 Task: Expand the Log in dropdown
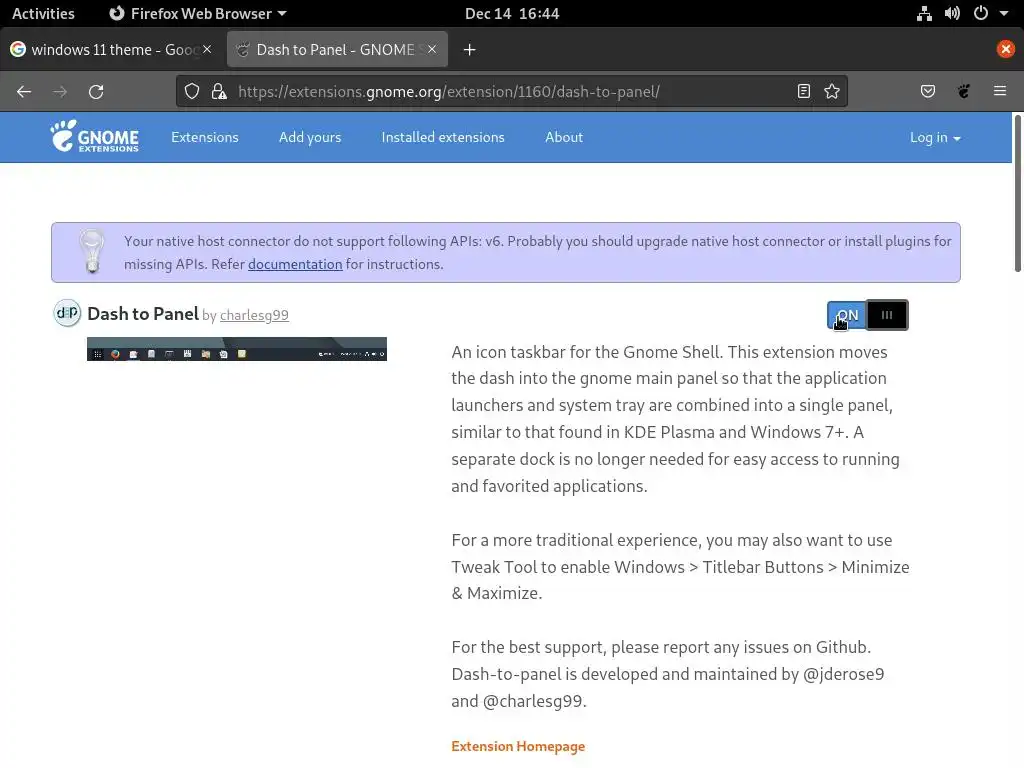click(935, 137)
